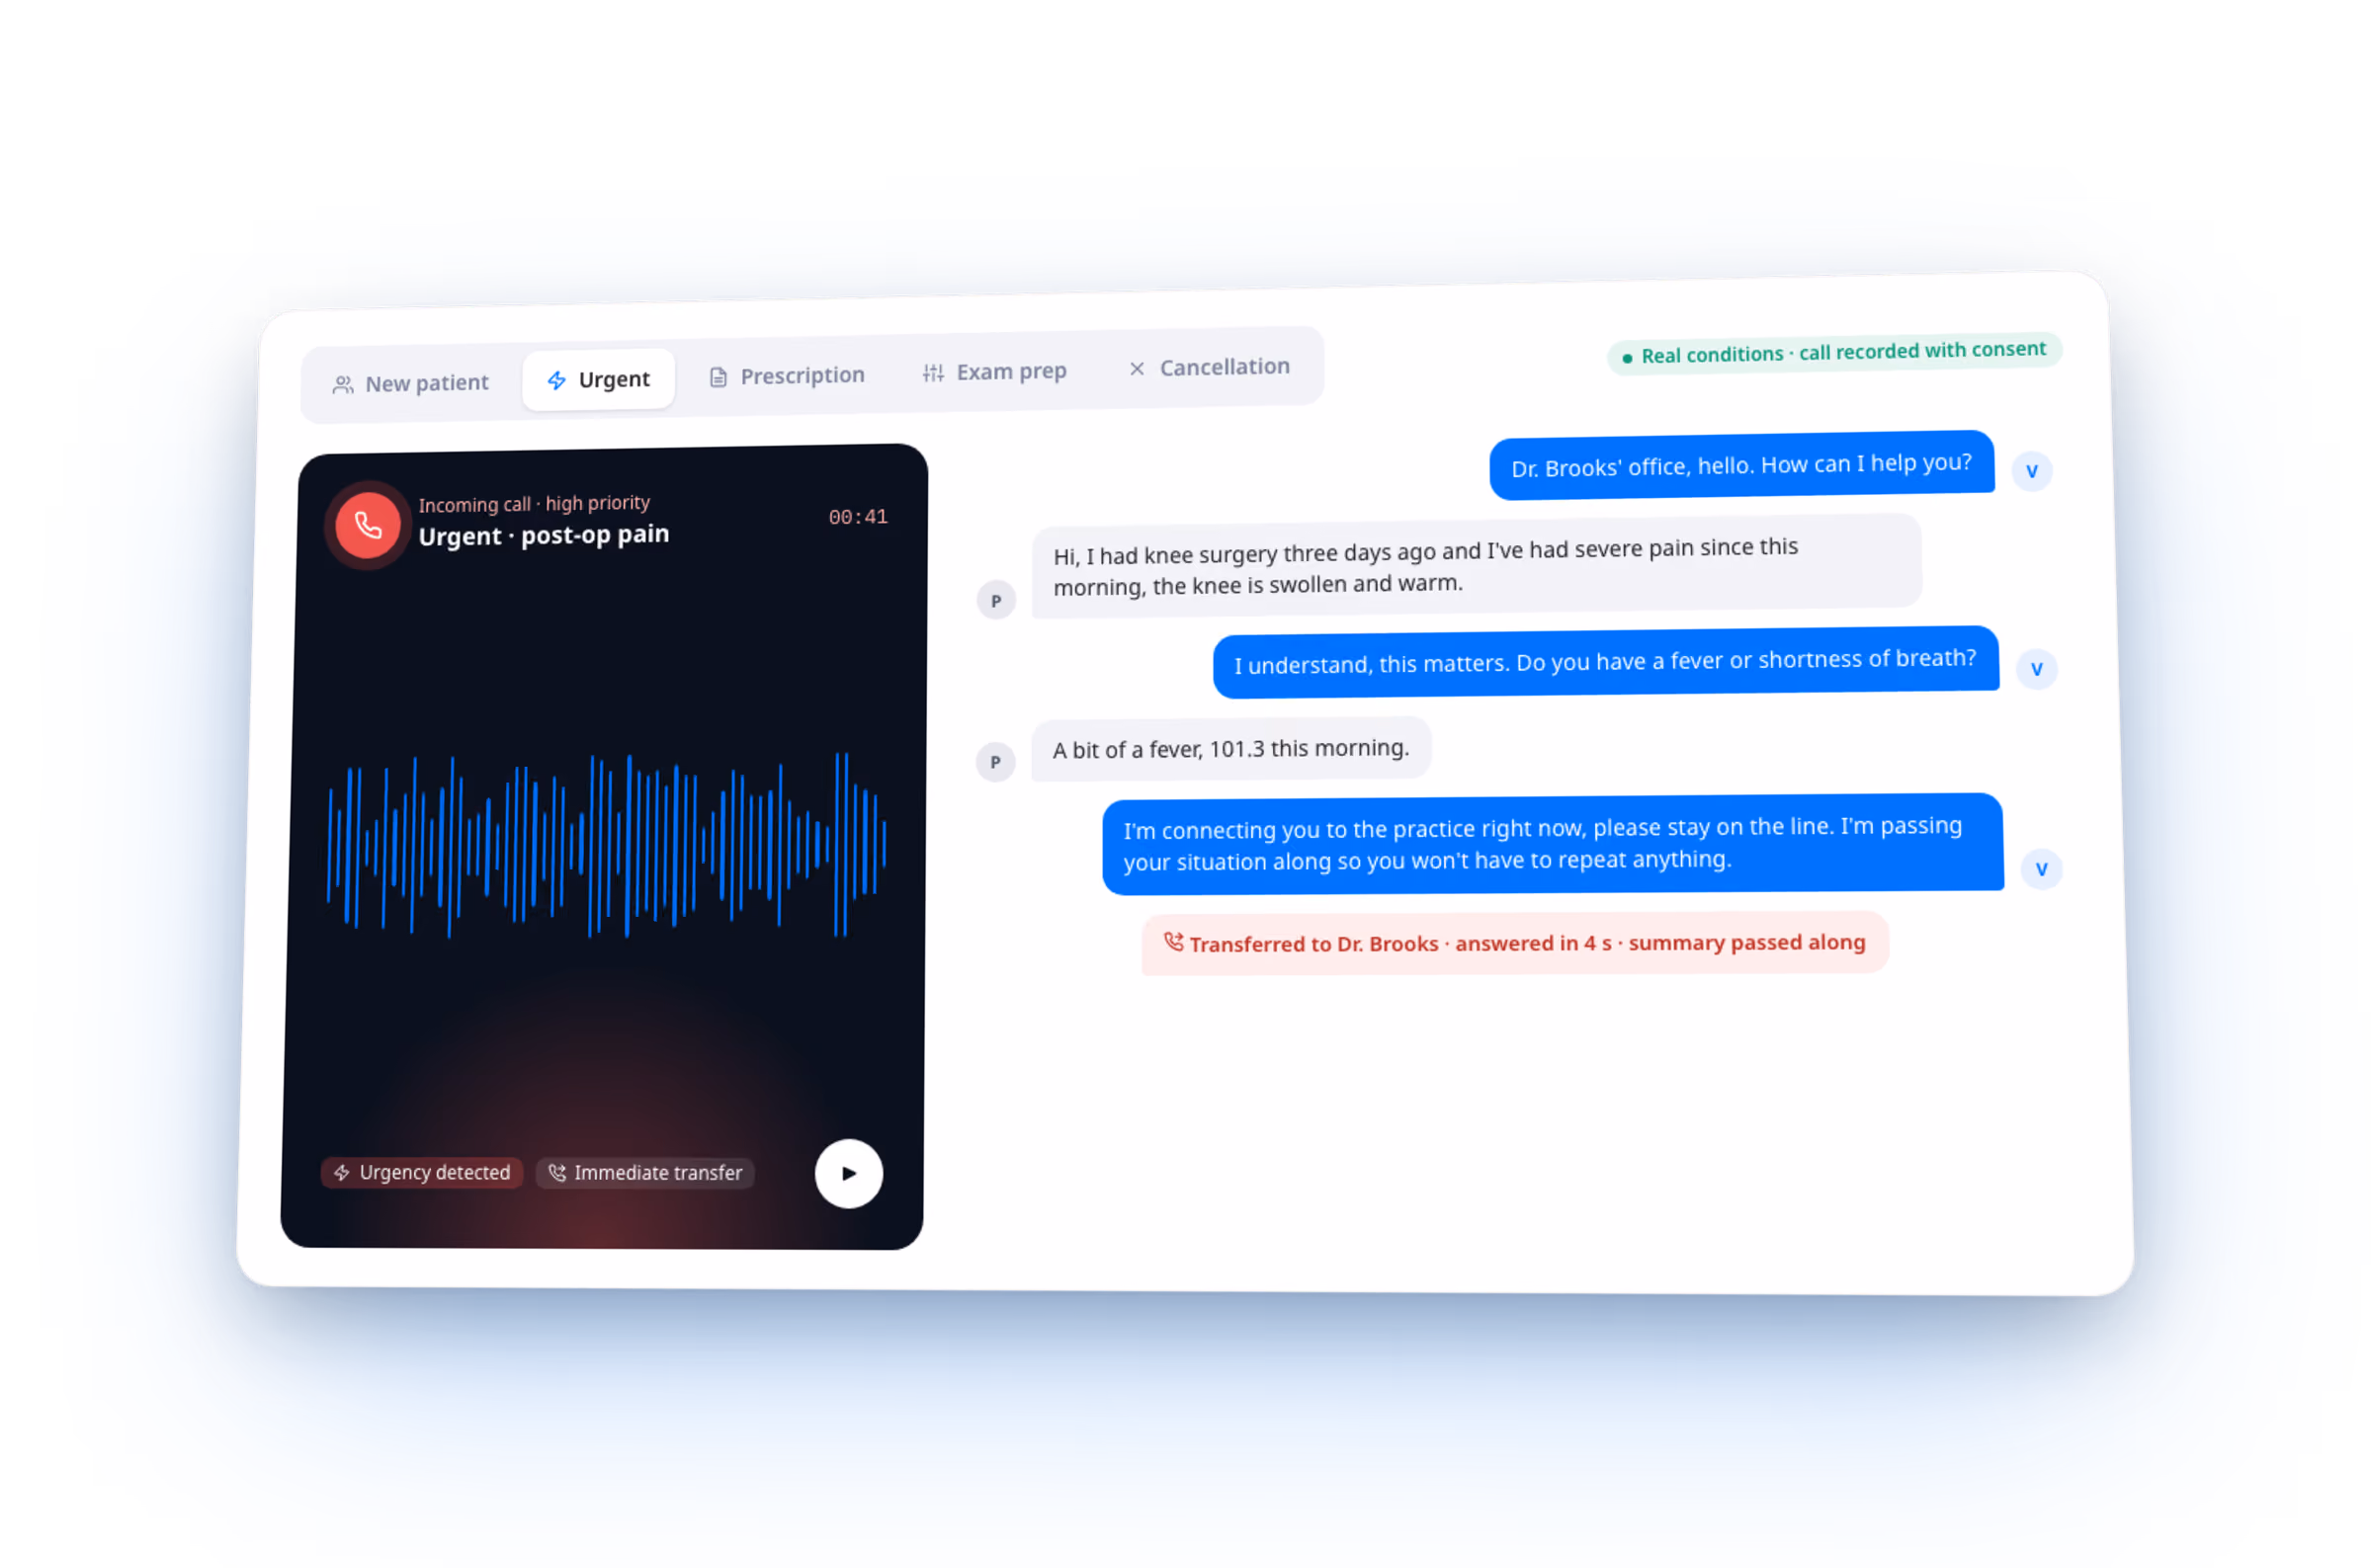Click the 'A bit of a fever, 101.3' message
Image resolution: width=2371 pixels, height=1568 pixels.
click(1230, 749)
